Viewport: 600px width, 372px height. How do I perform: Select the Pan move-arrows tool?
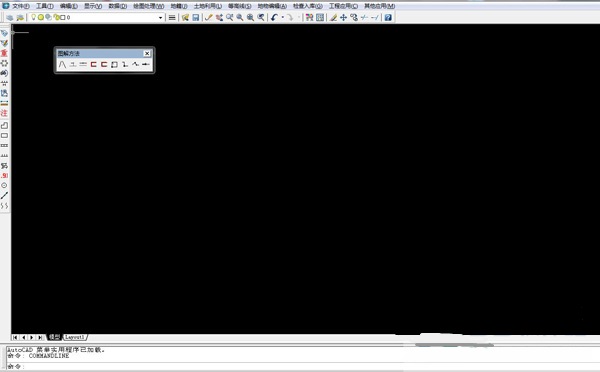coord(343,18)
